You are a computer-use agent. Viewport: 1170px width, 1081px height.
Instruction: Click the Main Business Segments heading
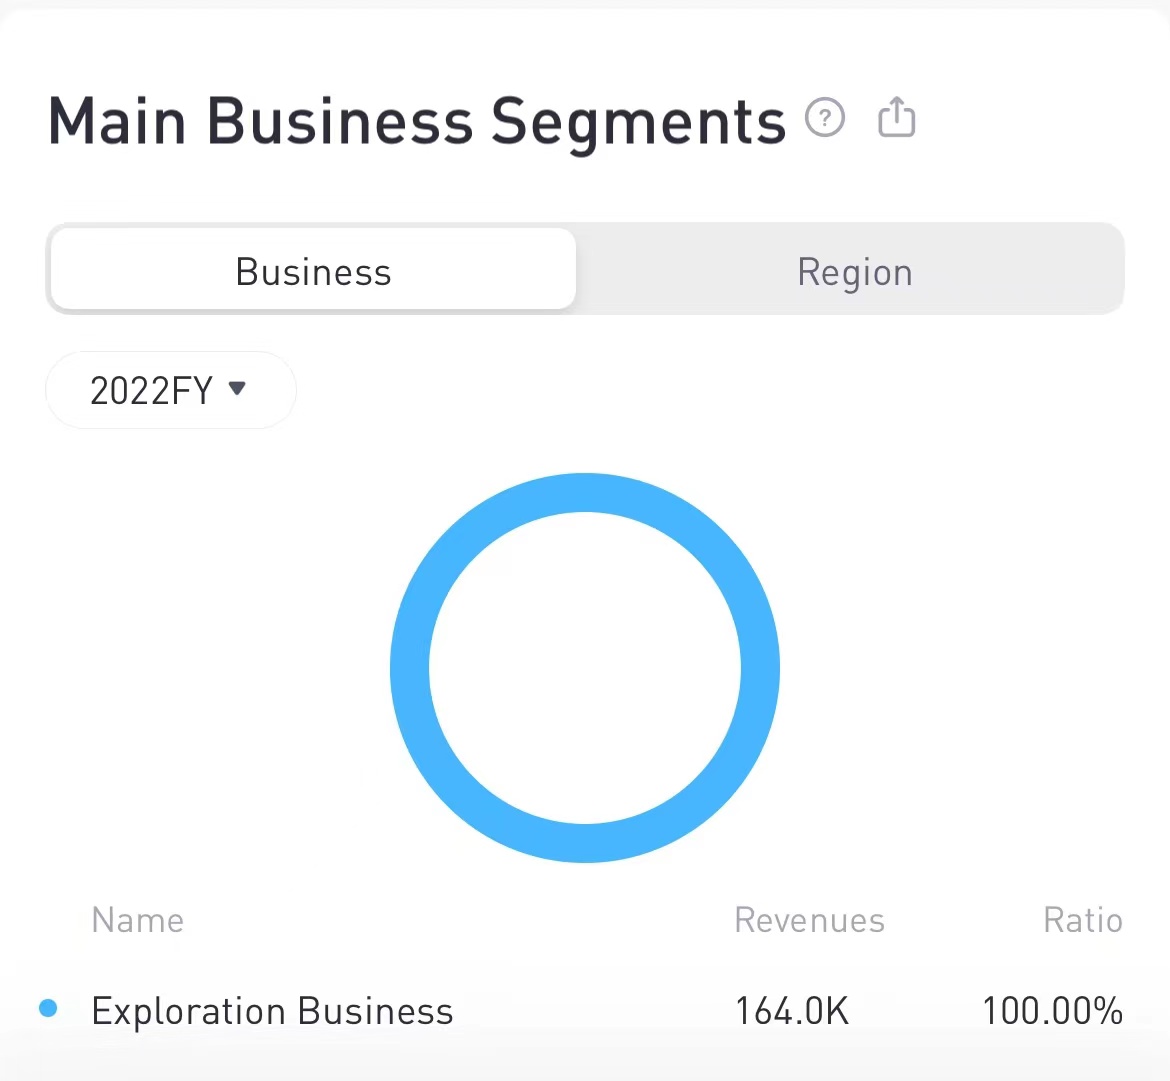(x=417, y=122)
